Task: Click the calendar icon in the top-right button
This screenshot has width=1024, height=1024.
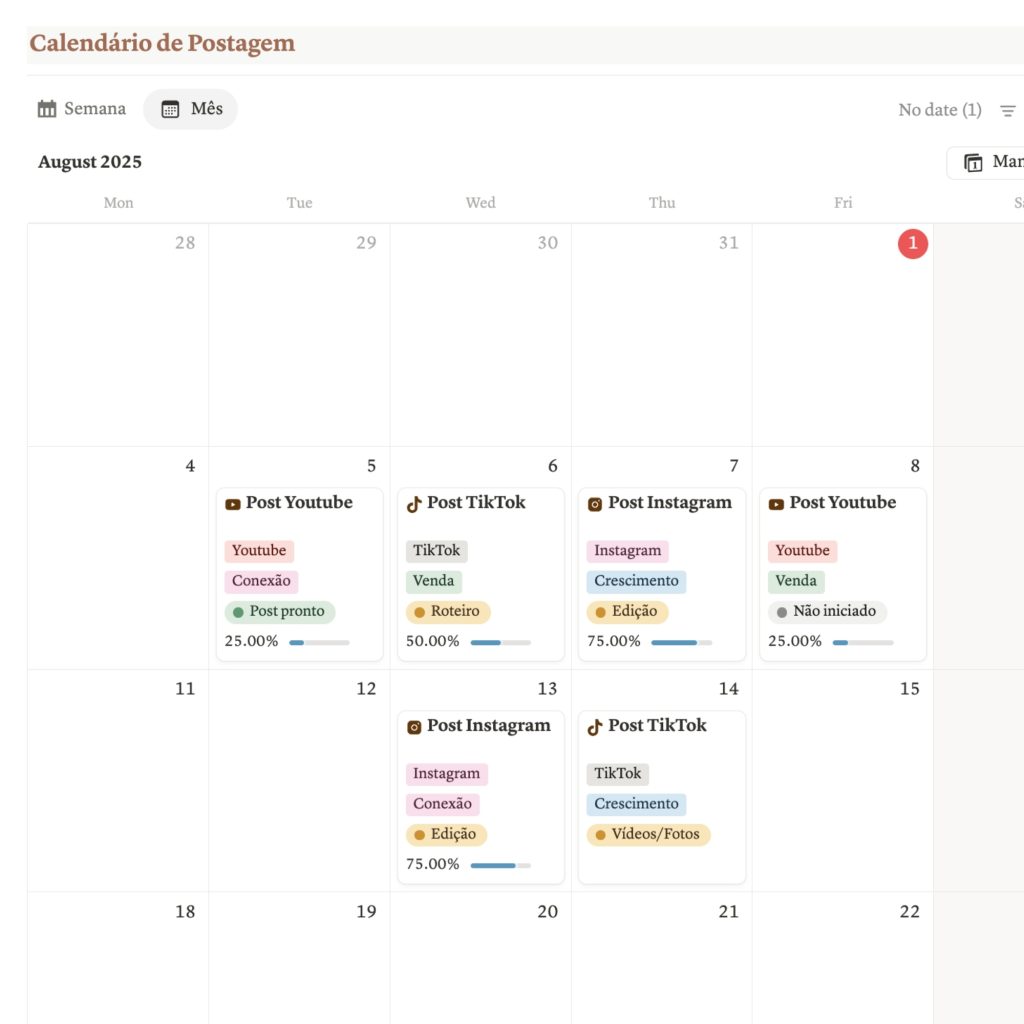Action: click(975, 161)
